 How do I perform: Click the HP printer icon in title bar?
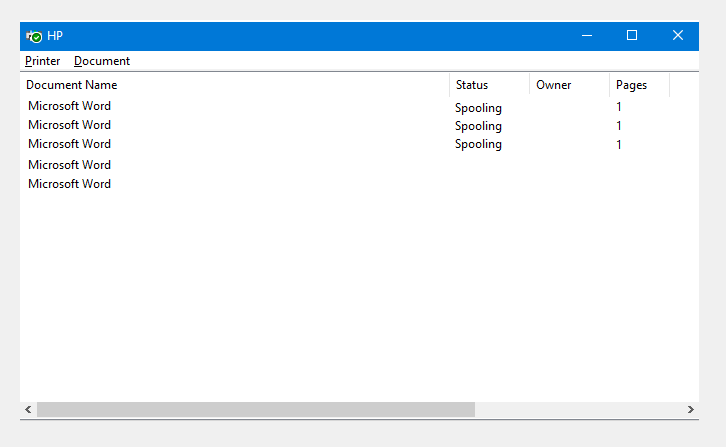[x=34, y=36]
